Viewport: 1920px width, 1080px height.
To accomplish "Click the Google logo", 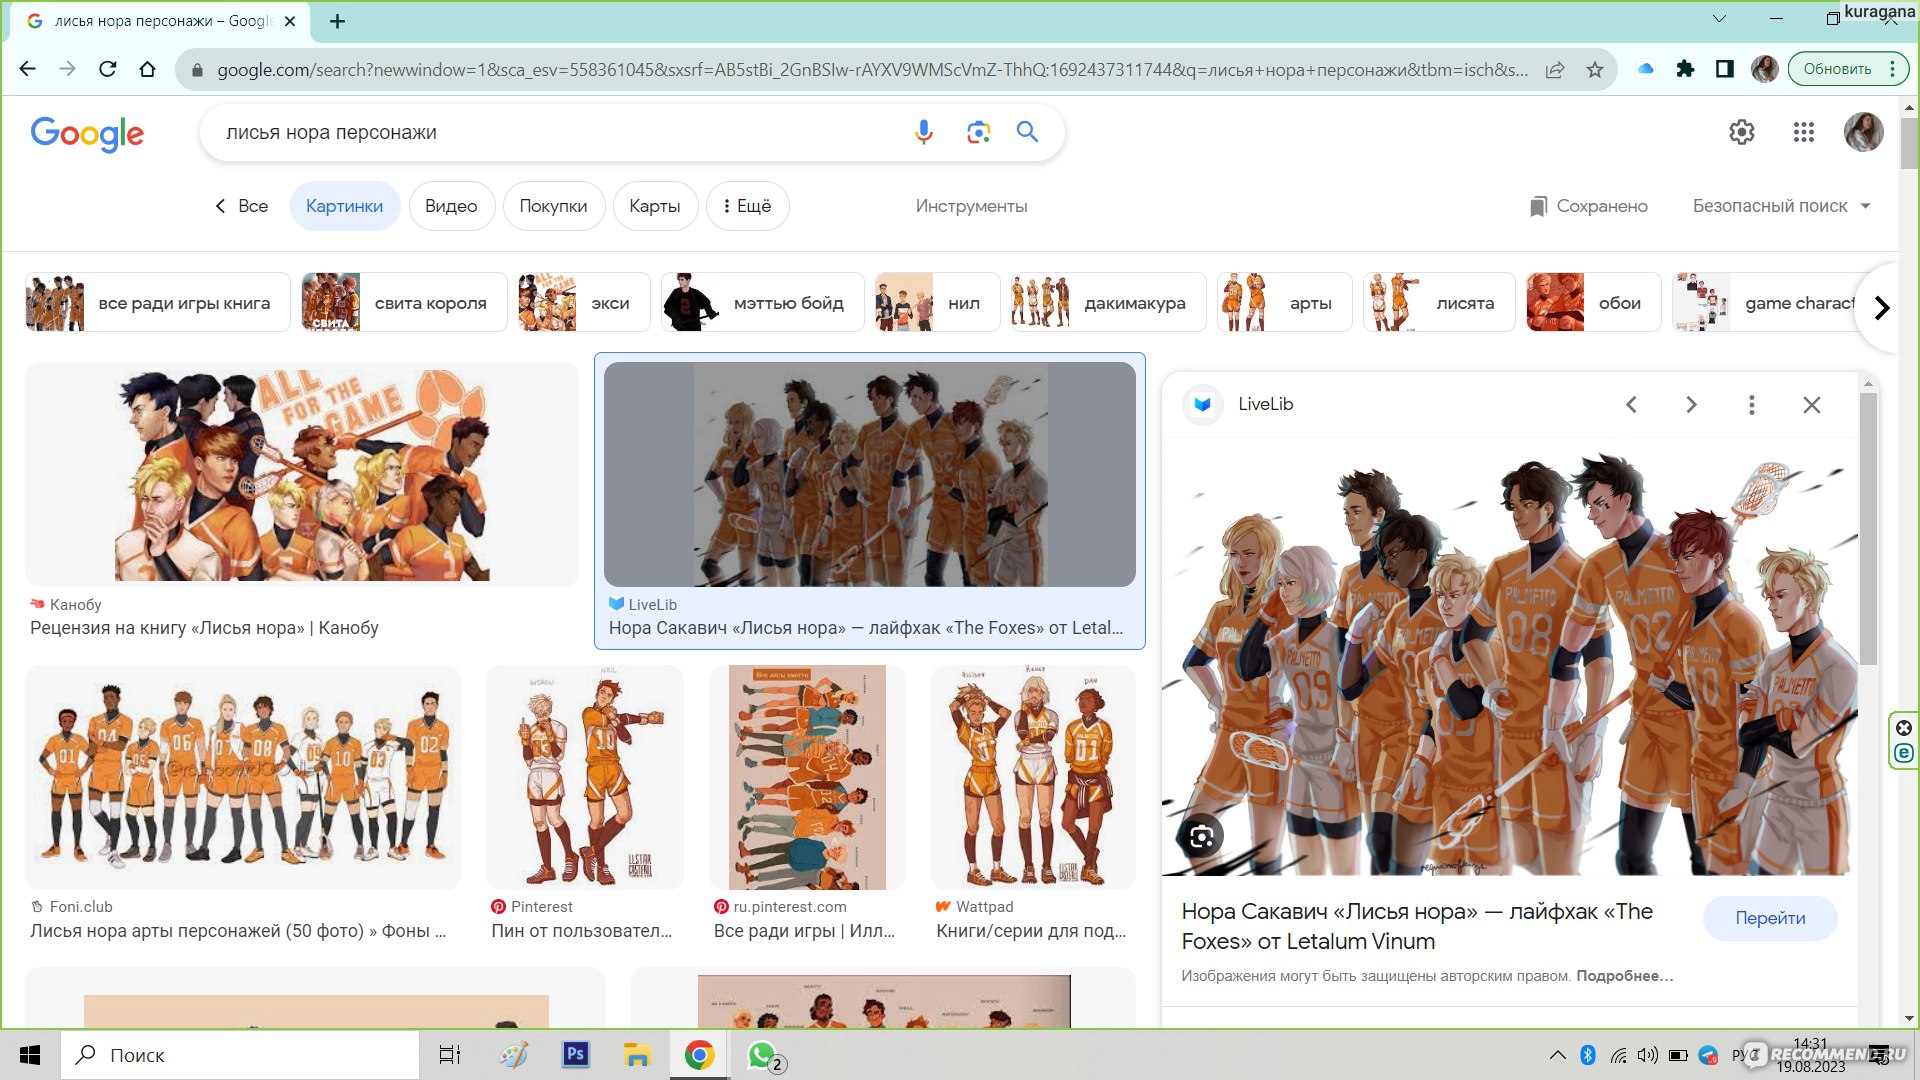I will tap(87, 133).
